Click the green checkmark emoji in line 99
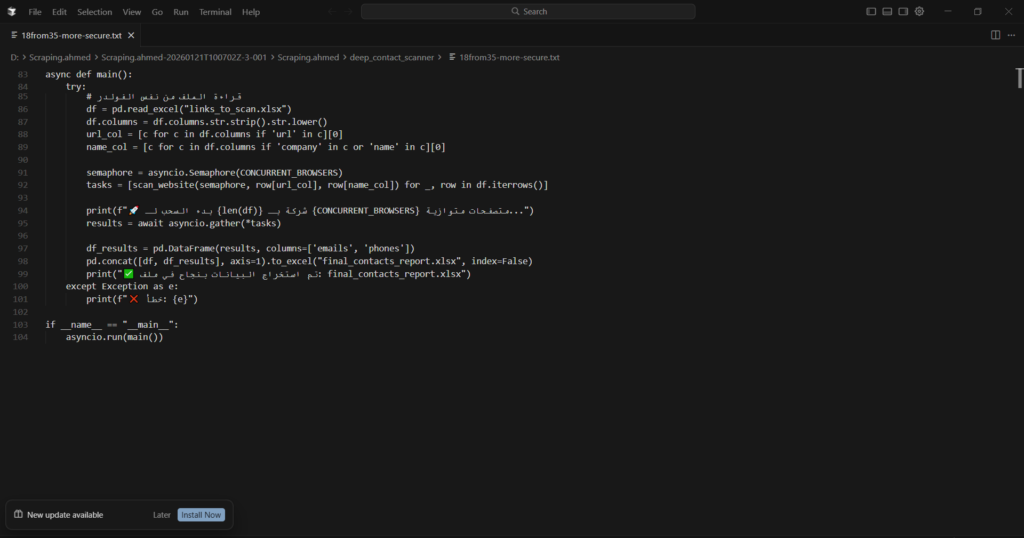This screenshot has height=538, width=1024. tap(129, 274)
